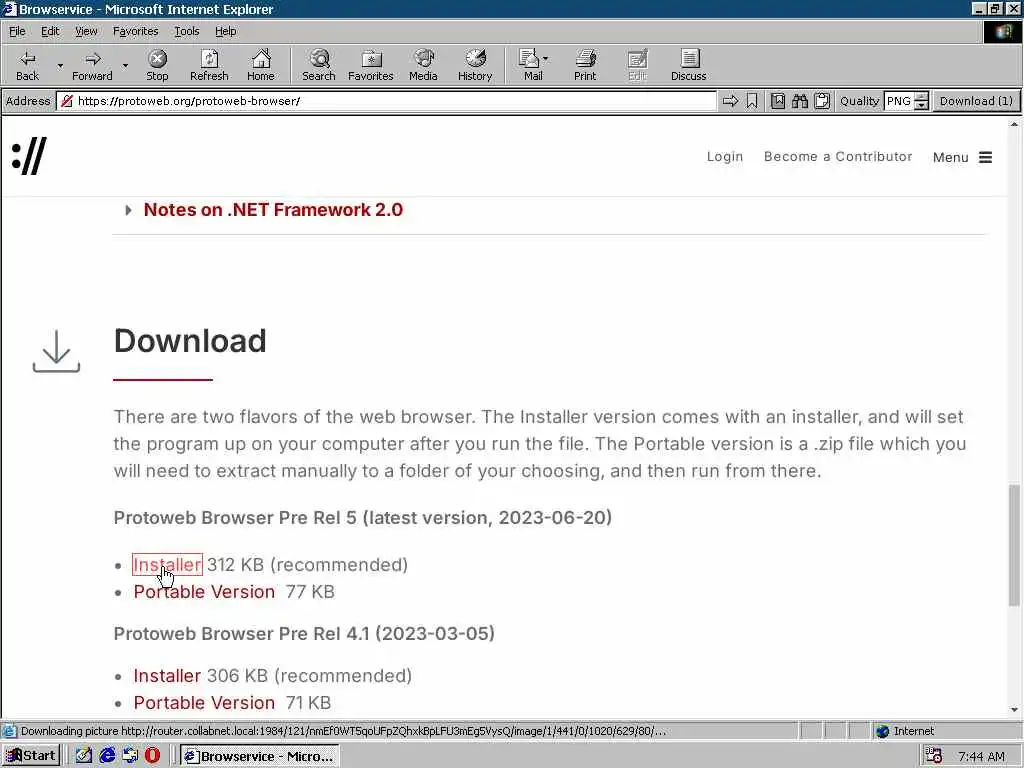Click the Downloading picture status bar text
Image resolution: width=1024 pixels, height=768 pixels.
point(343,731)
